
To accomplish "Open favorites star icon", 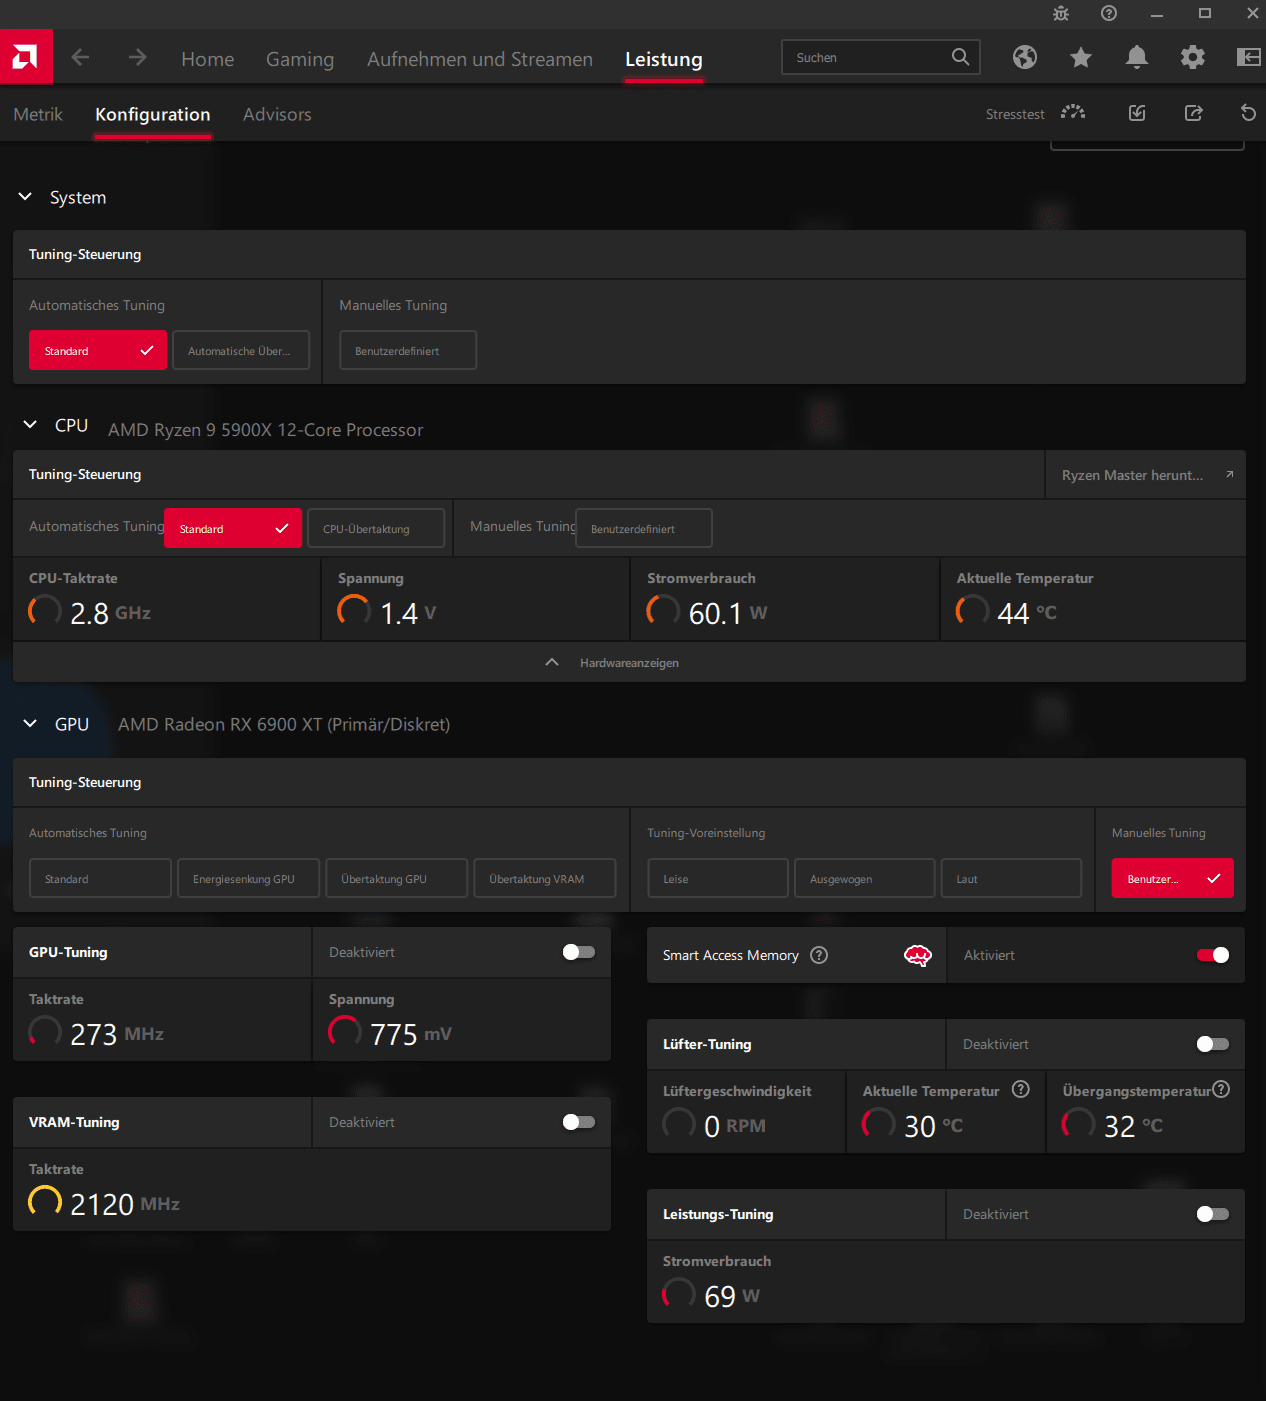I will [1081, 57].
